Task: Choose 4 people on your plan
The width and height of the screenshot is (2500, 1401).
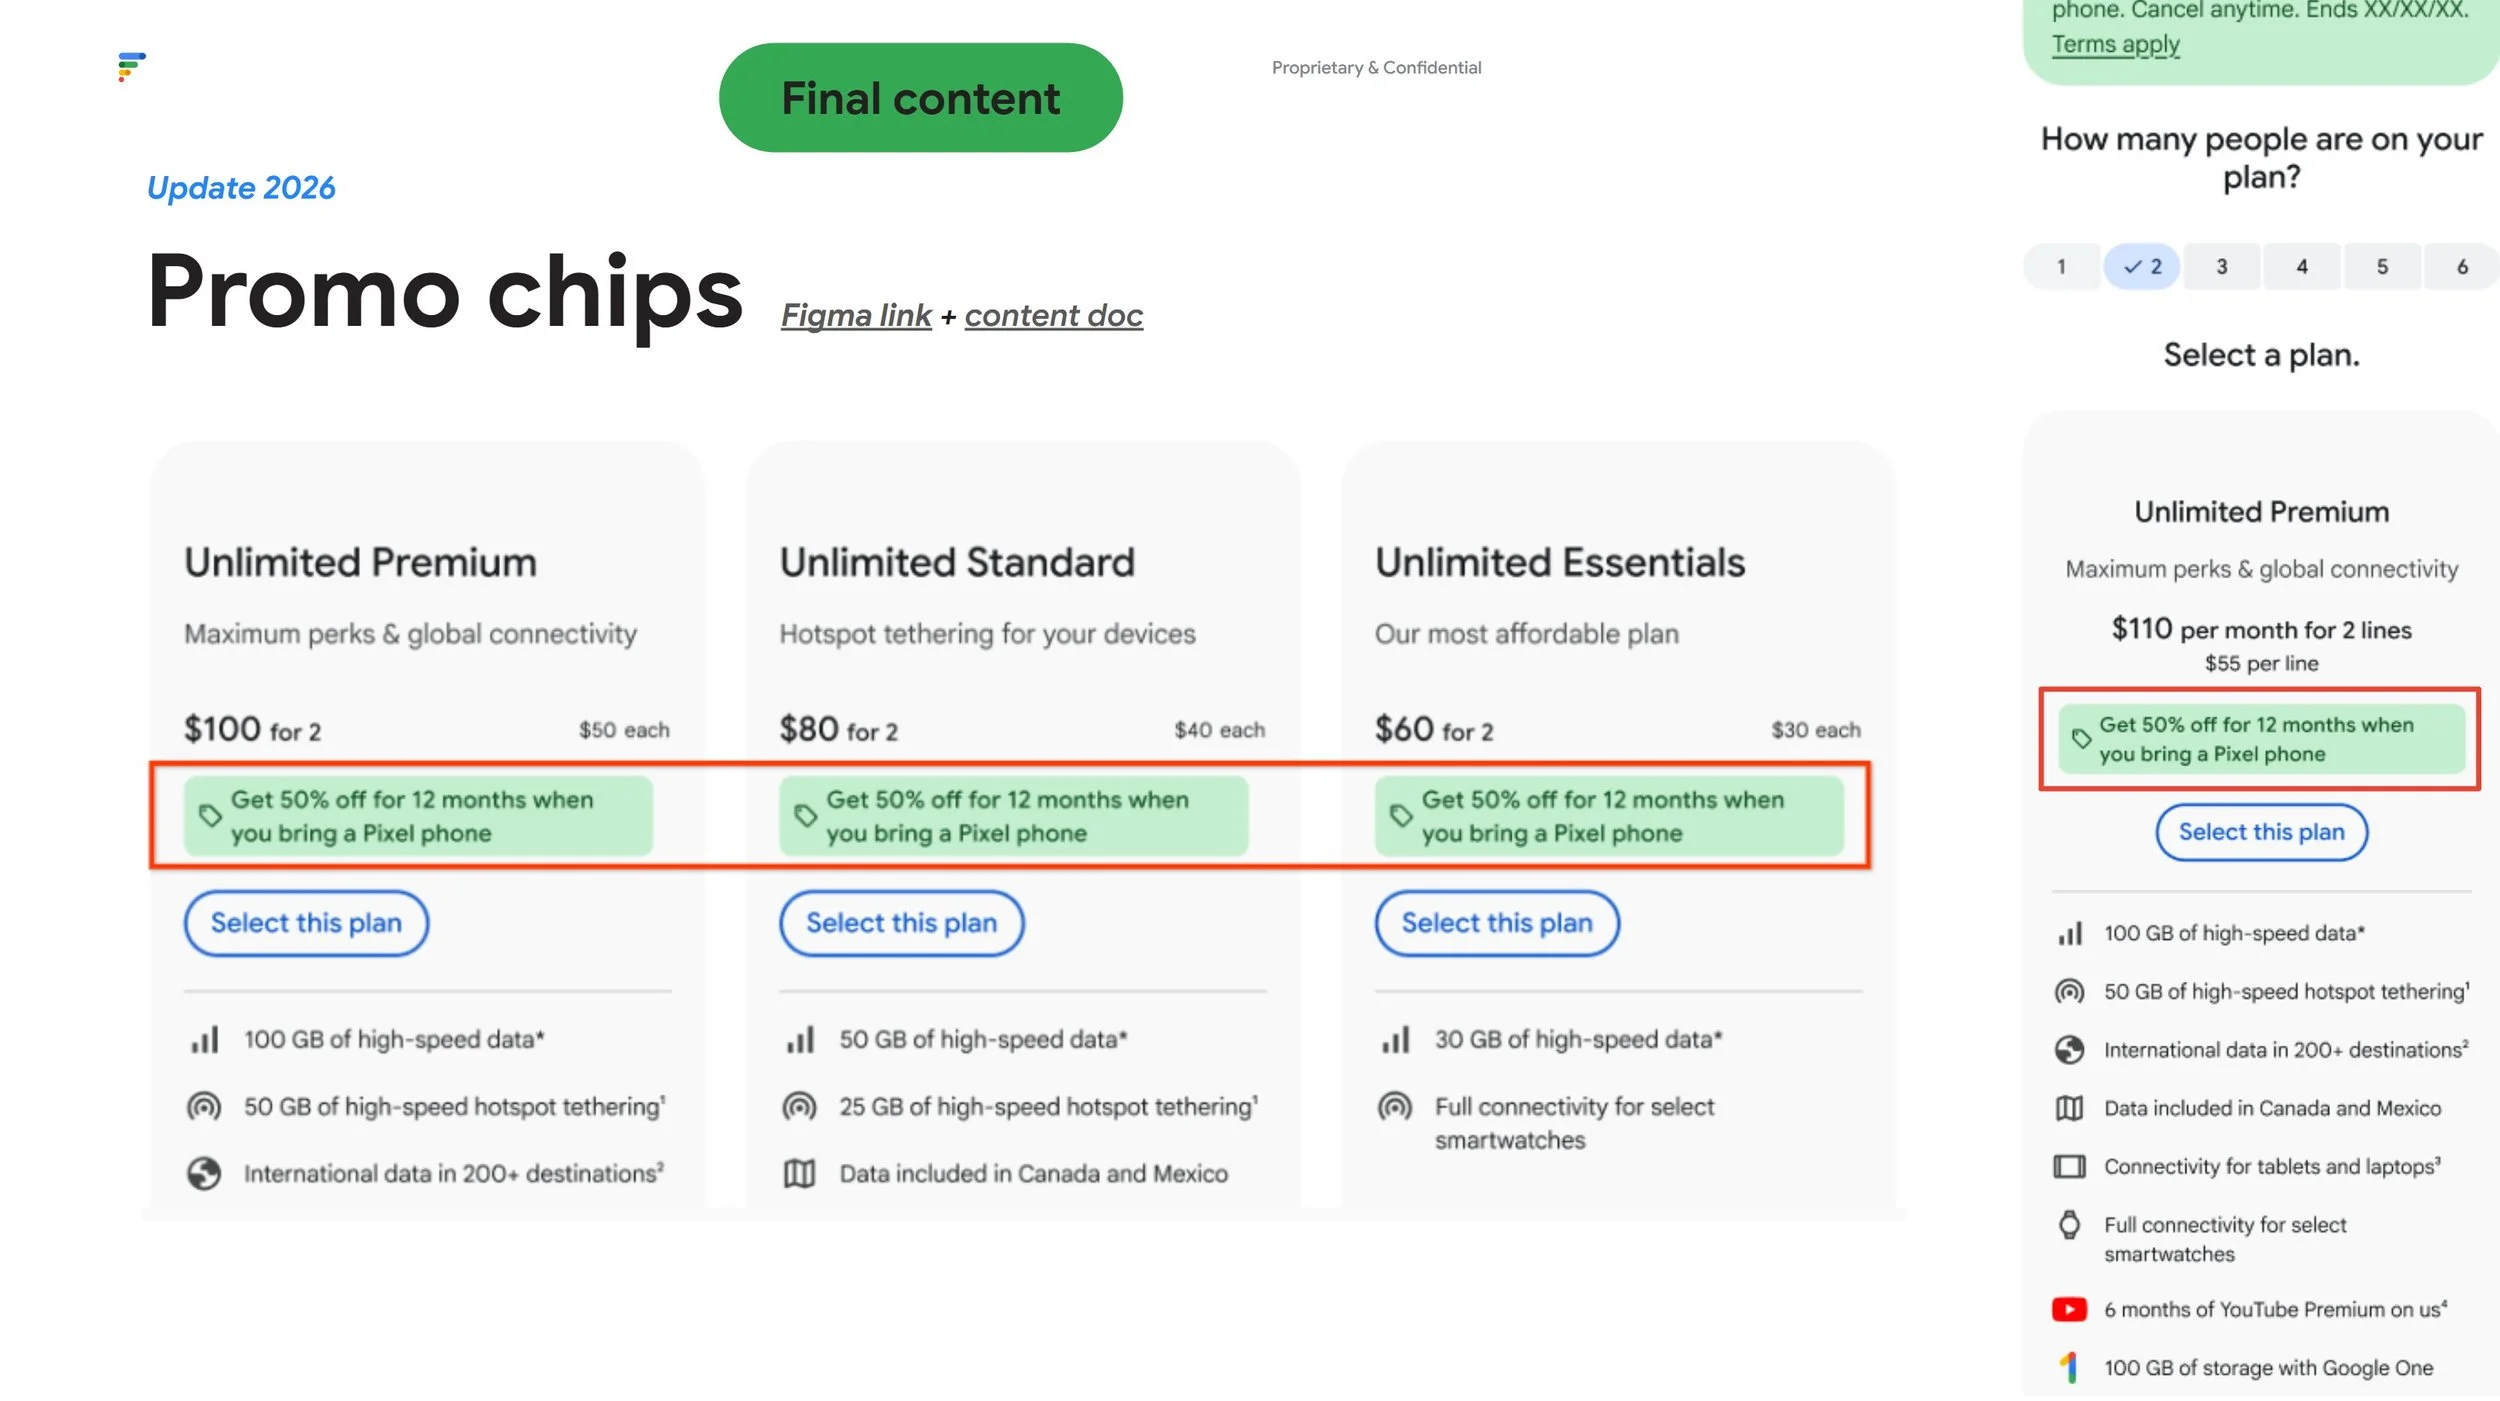Action: 2302,267
